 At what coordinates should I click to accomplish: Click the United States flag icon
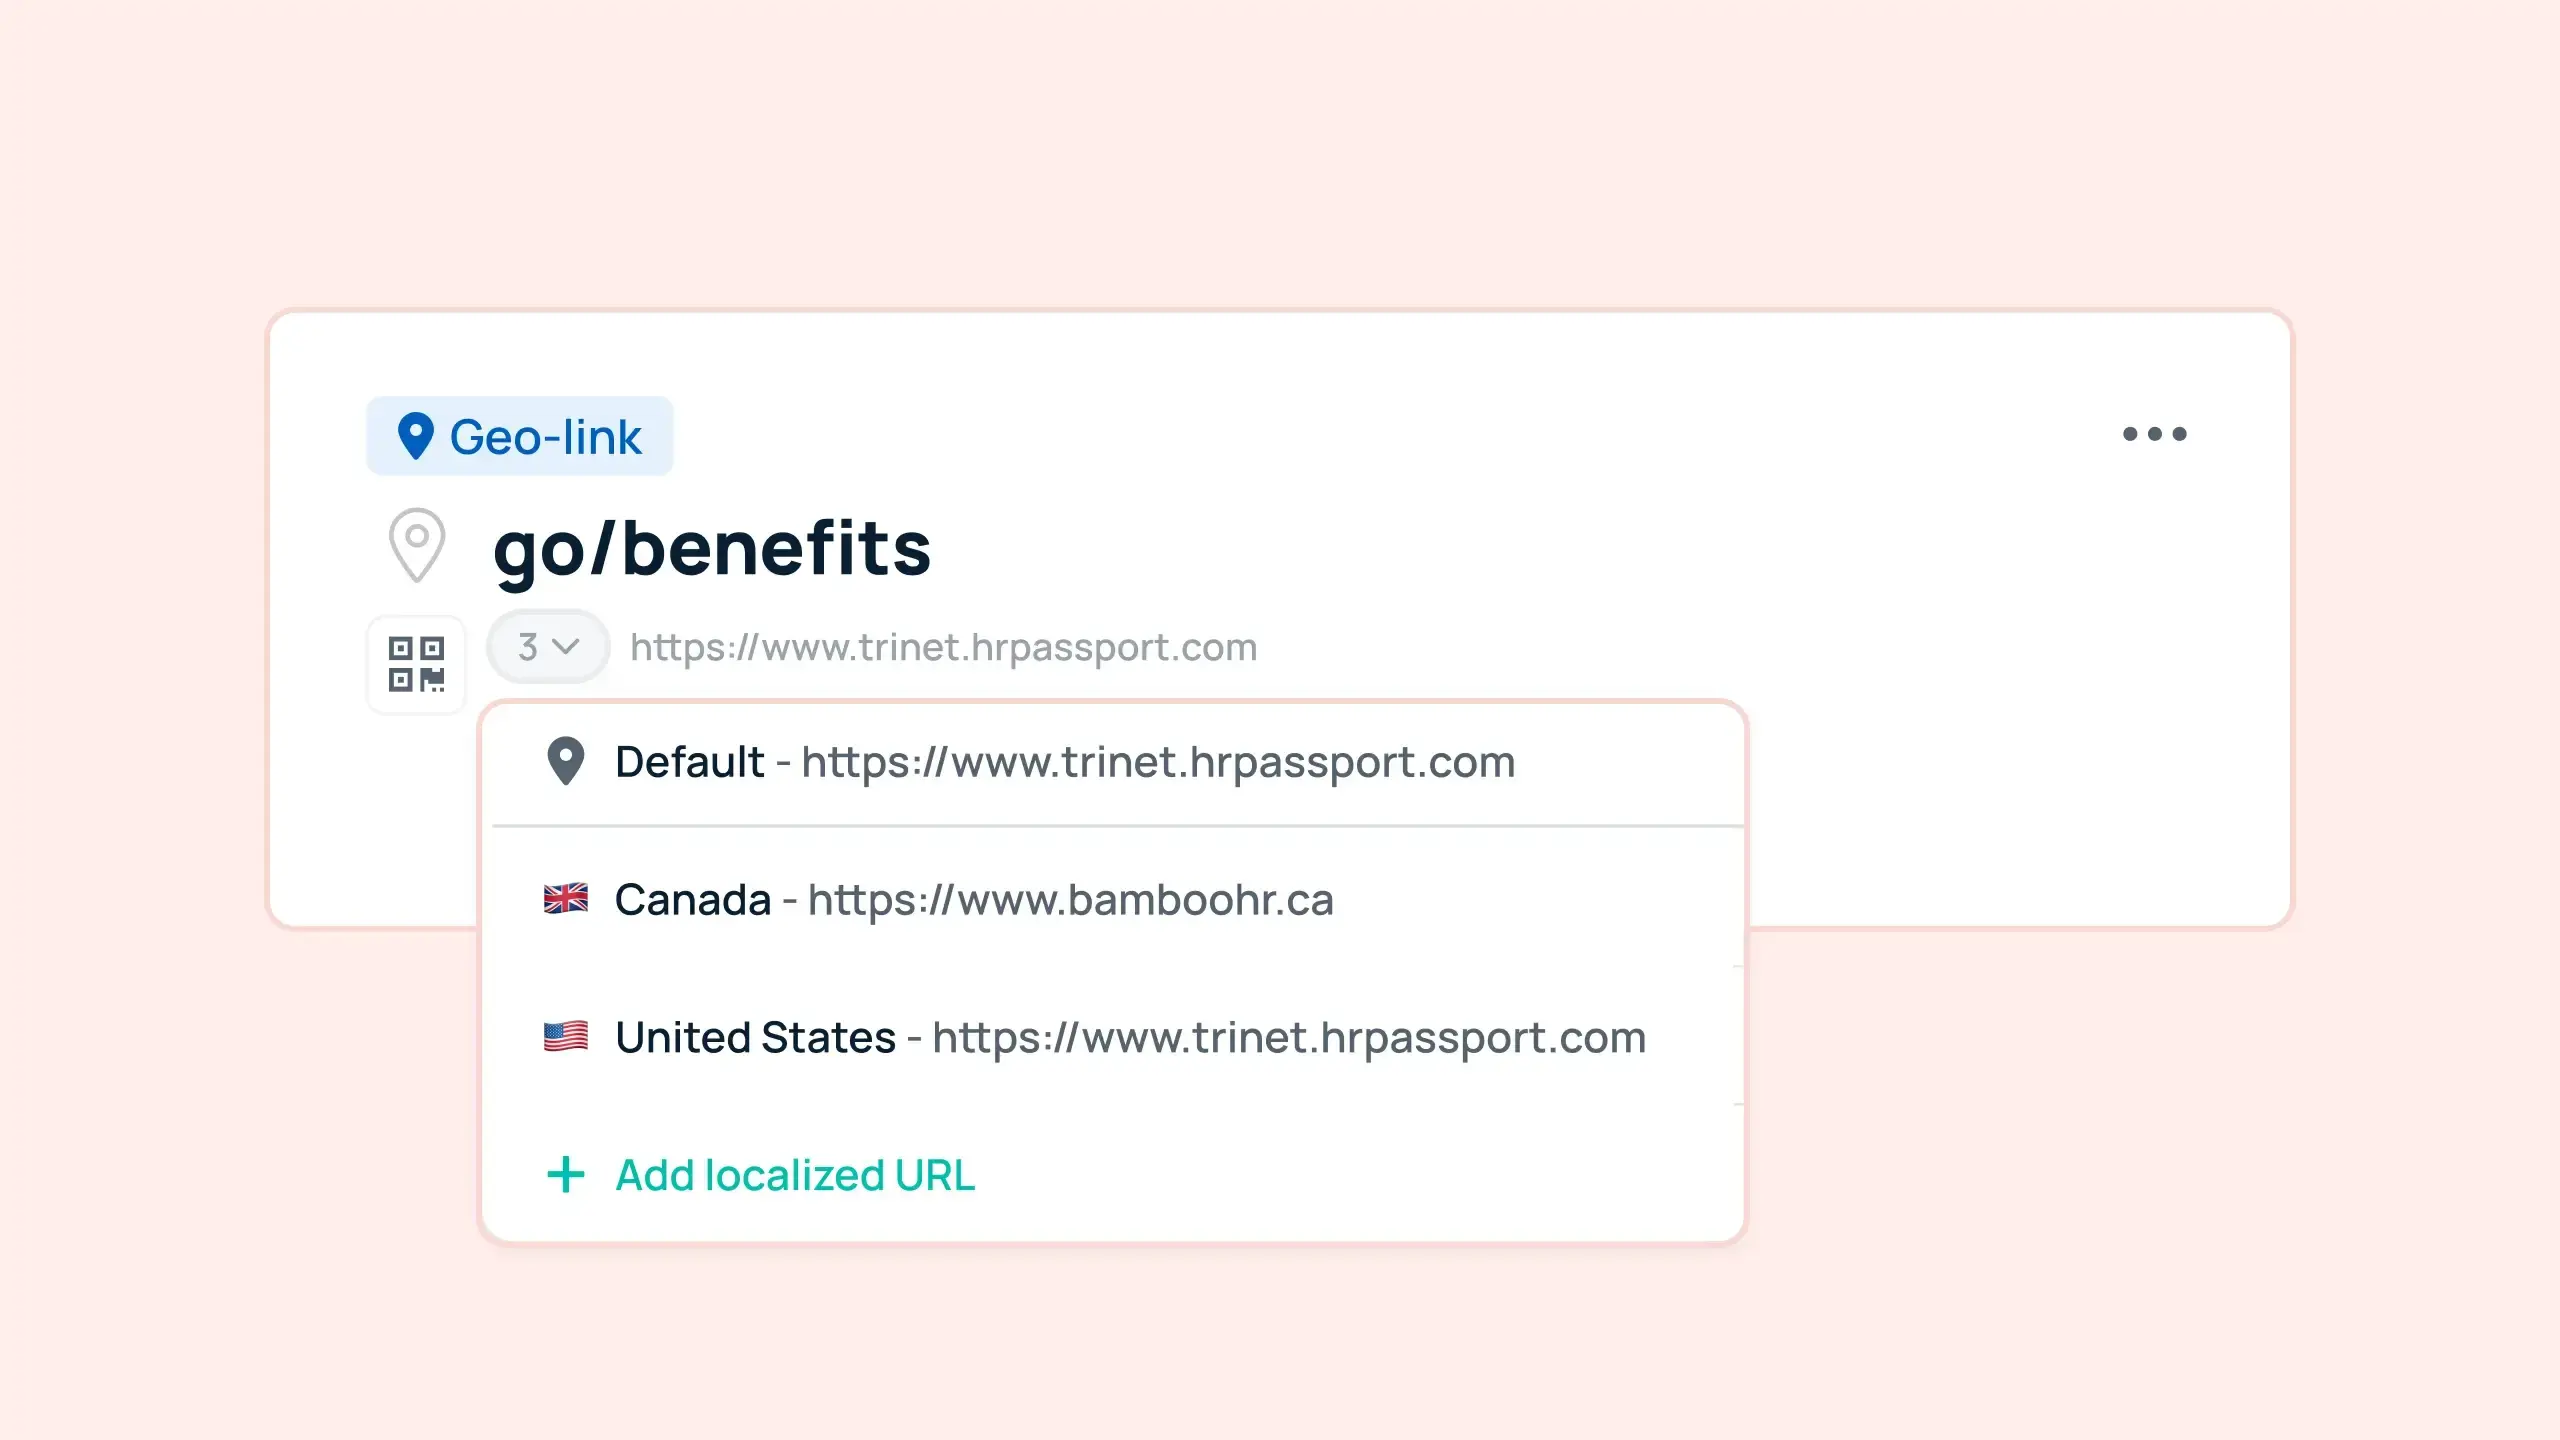click(566, 1037)
